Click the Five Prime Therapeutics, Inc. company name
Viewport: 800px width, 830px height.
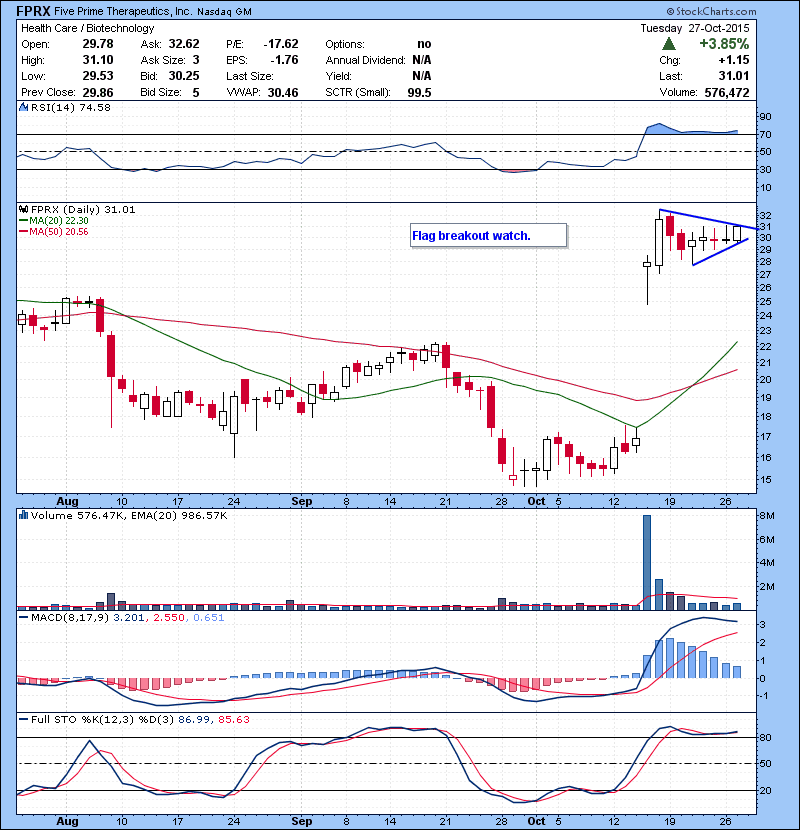pyautogui.click(x=123, y=11)
